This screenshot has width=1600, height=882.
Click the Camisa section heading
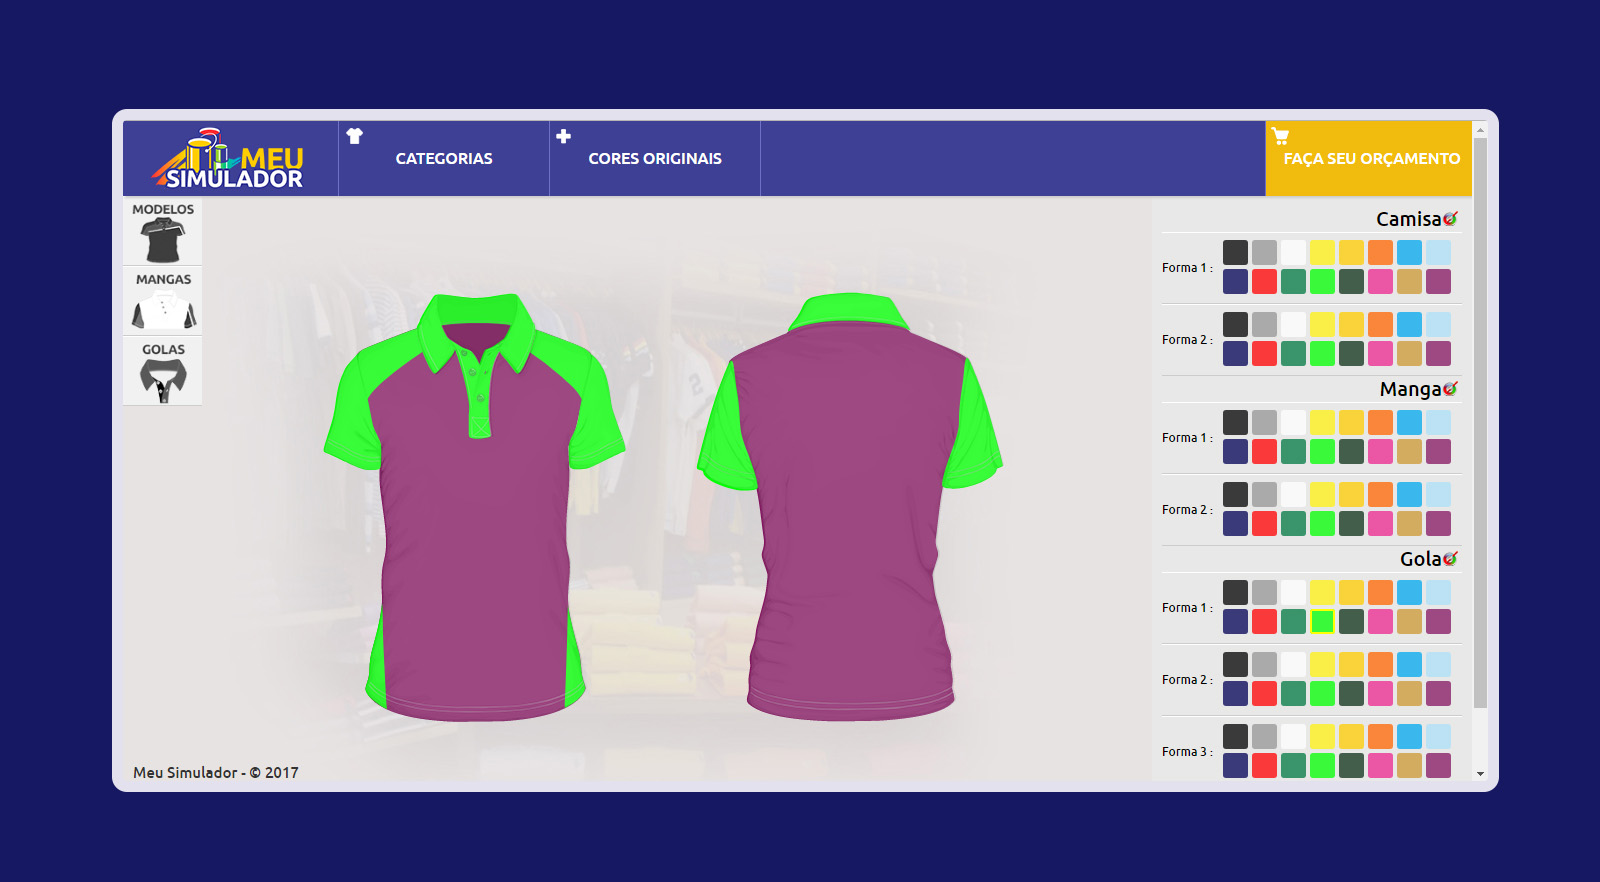click(1408, 219)
